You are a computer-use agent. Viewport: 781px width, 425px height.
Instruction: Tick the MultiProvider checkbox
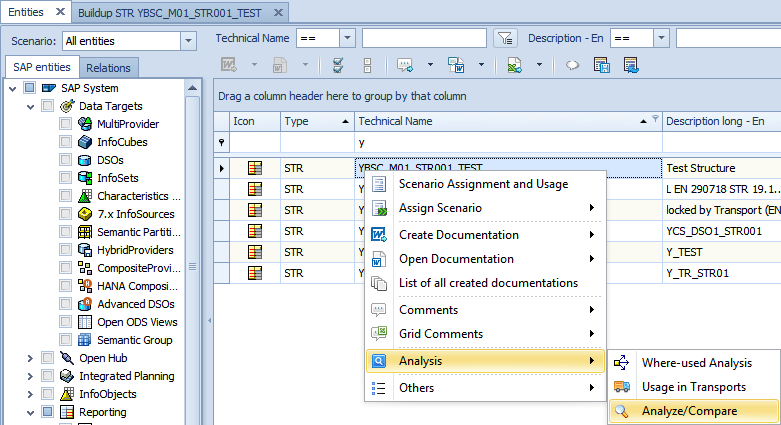pyautogui.click(x=66, y=124)
